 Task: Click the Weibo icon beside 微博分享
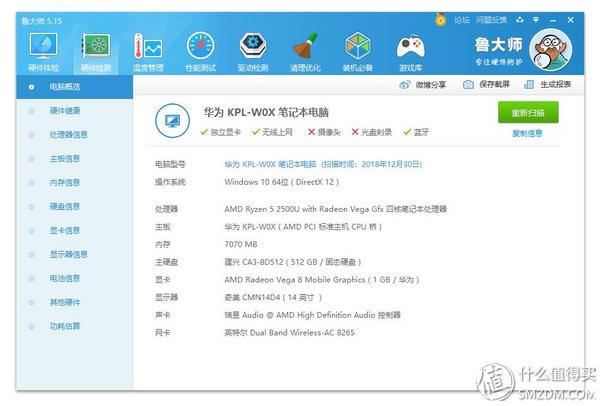pos(405,85)
